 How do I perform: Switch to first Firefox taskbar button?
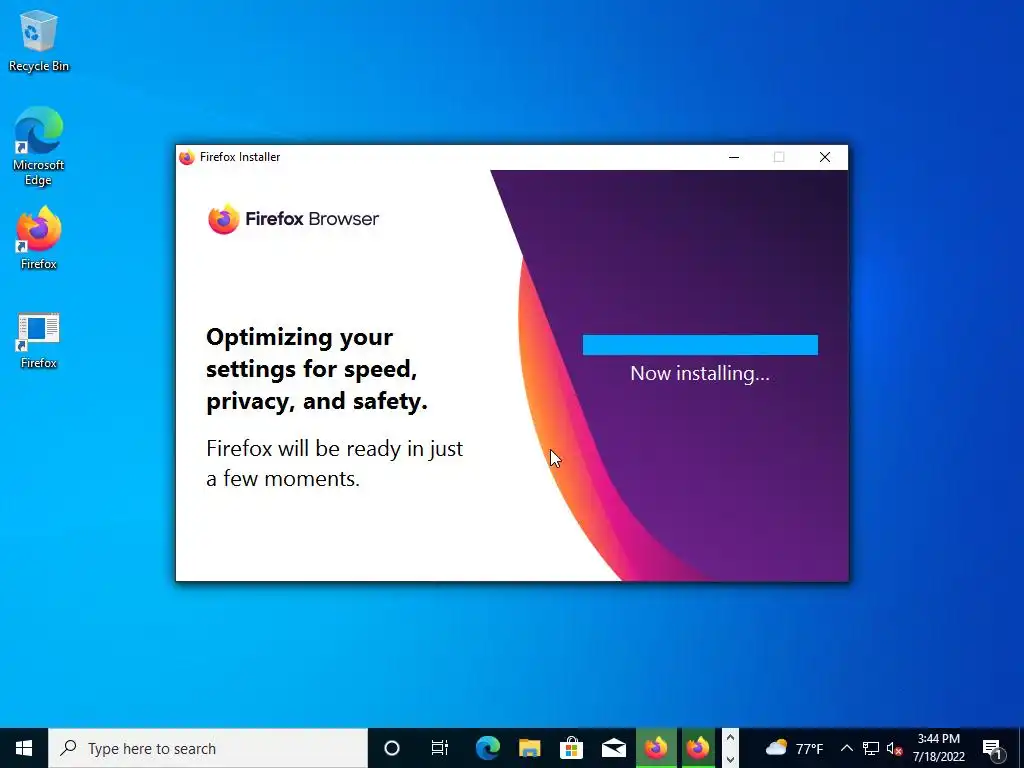click(x=656, y=748)
